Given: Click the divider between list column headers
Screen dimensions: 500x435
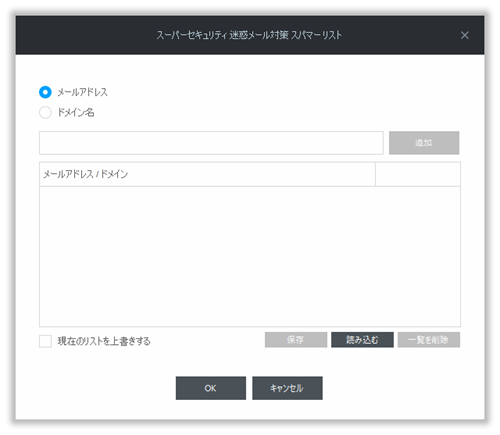Looking at the screenshot, I should click(375, 174).
